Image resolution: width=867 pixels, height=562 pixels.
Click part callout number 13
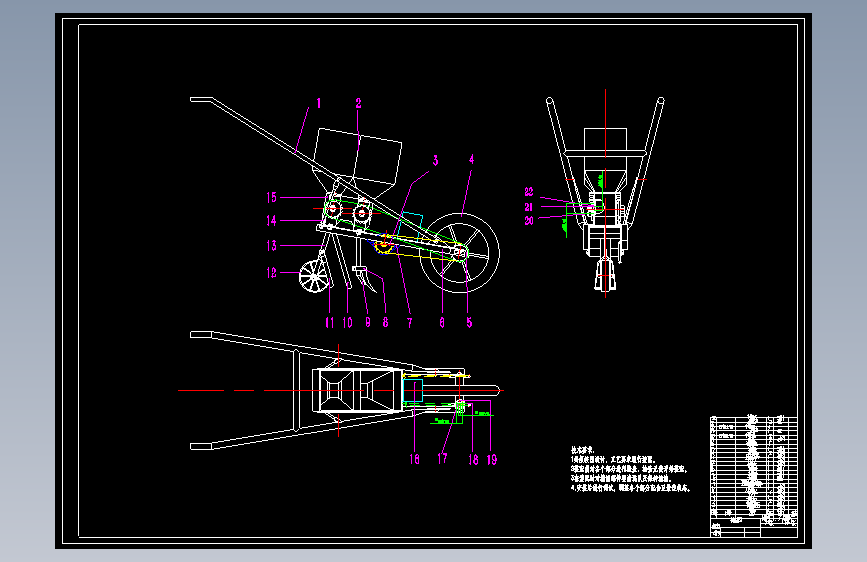click(271, 246)
